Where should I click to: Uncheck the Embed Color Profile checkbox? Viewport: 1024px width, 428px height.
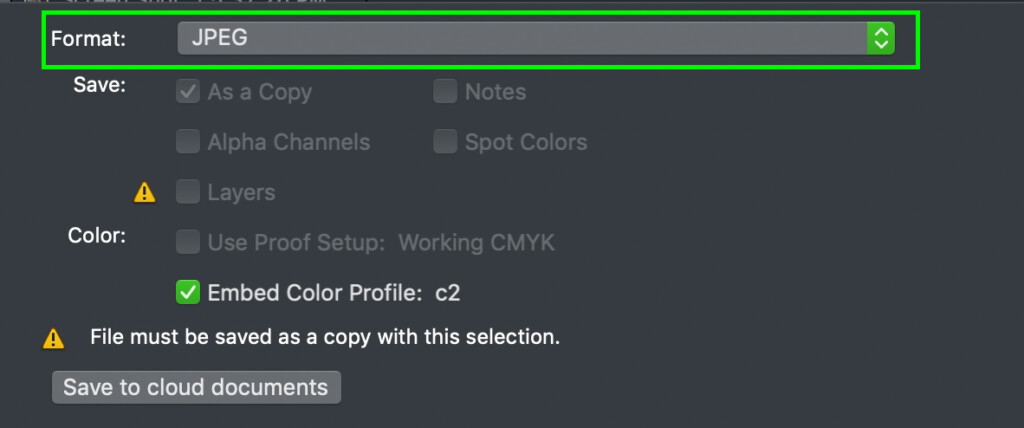[x=188, y=293]
